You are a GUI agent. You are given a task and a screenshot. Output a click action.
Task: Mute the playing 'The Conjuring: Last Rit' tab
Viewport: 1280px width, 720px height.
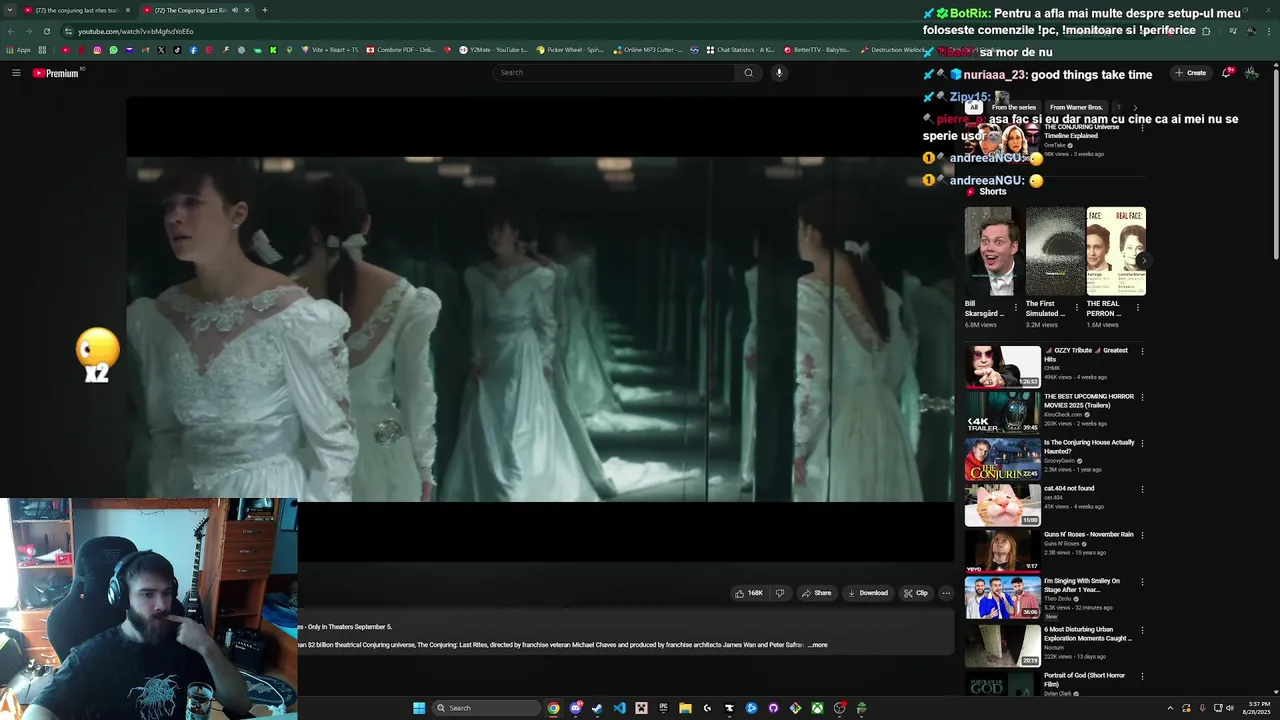(x=235, y=10)
